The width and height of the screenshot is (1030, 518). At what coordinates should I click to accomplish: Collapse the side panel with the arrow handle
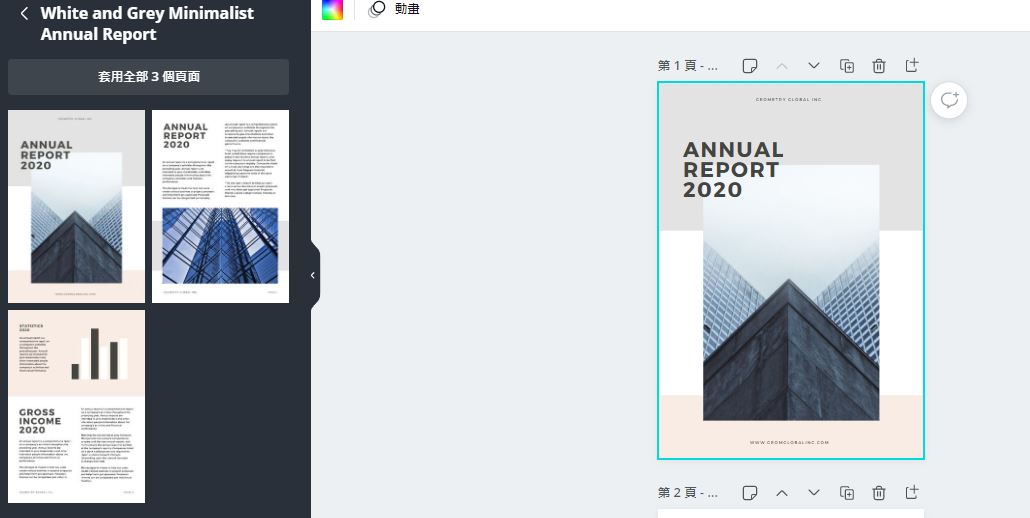(313, 275)
